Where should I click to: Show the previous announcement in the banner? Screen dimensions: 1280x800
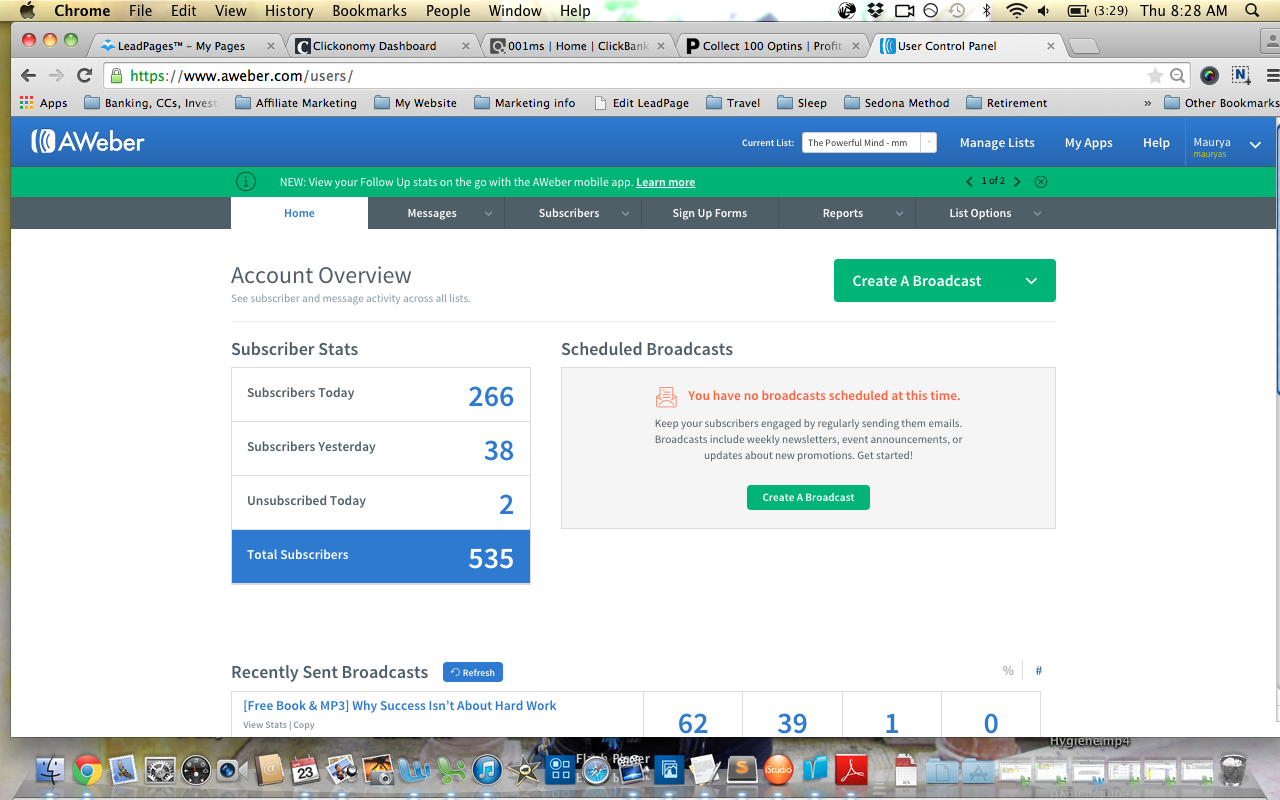[x=968, y=181]
